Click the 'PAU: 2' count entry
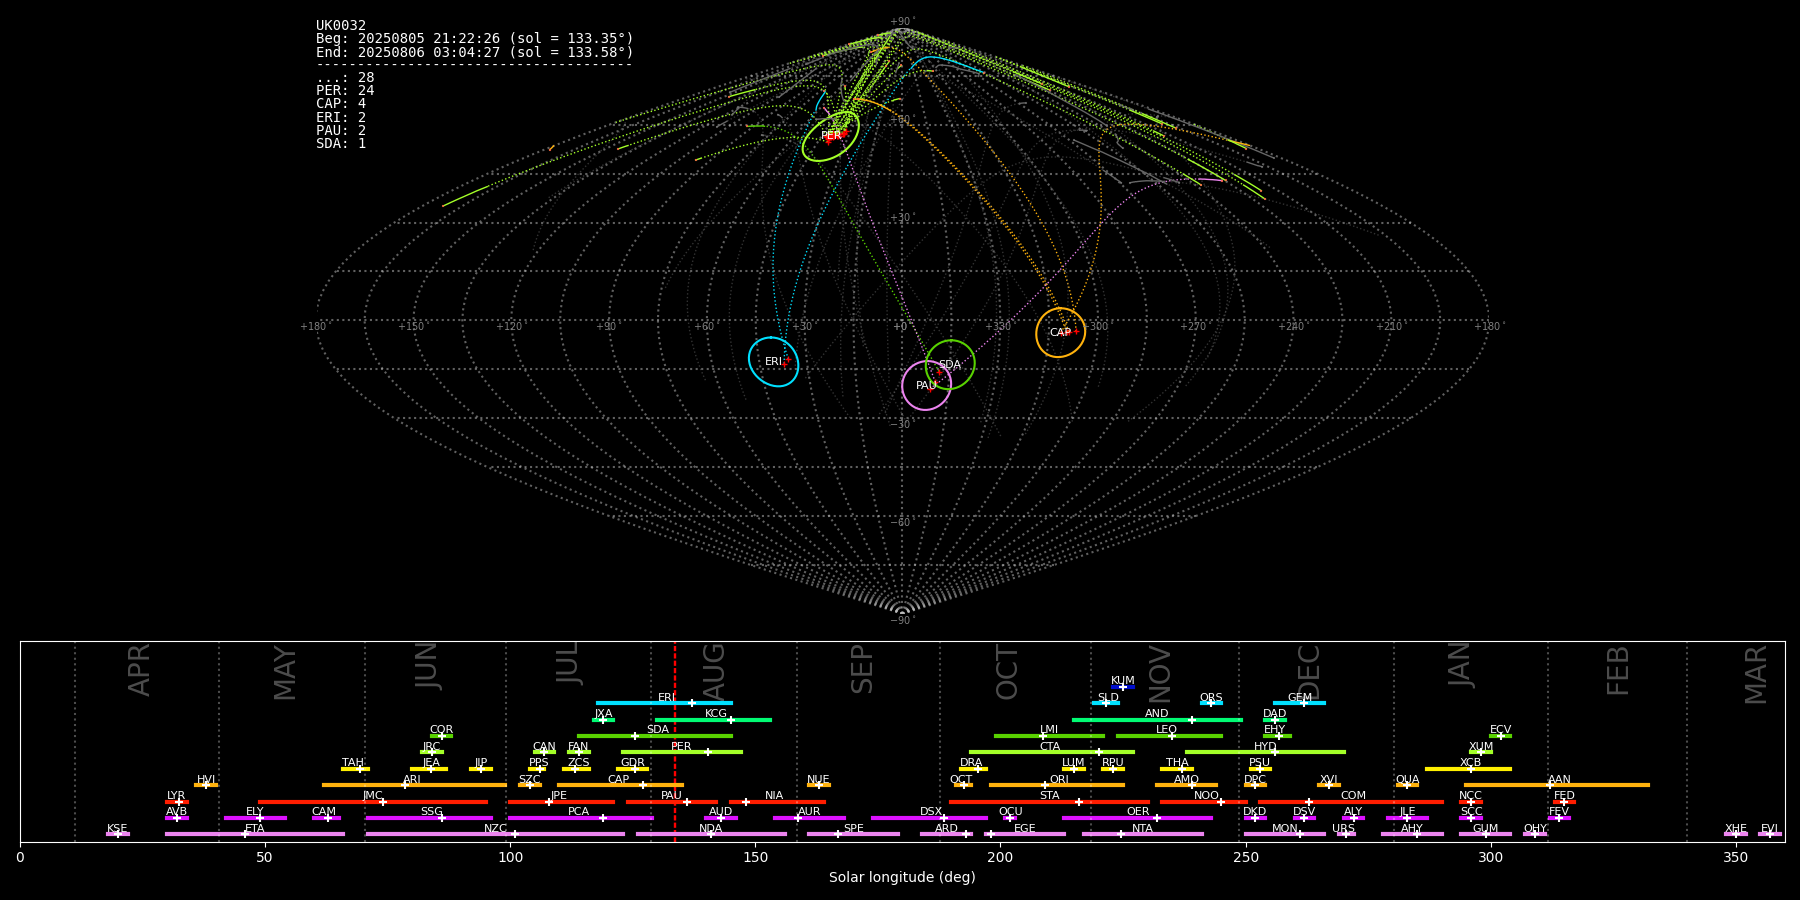The height and width of the screenshot is (900, 1800). click(341, 130)
